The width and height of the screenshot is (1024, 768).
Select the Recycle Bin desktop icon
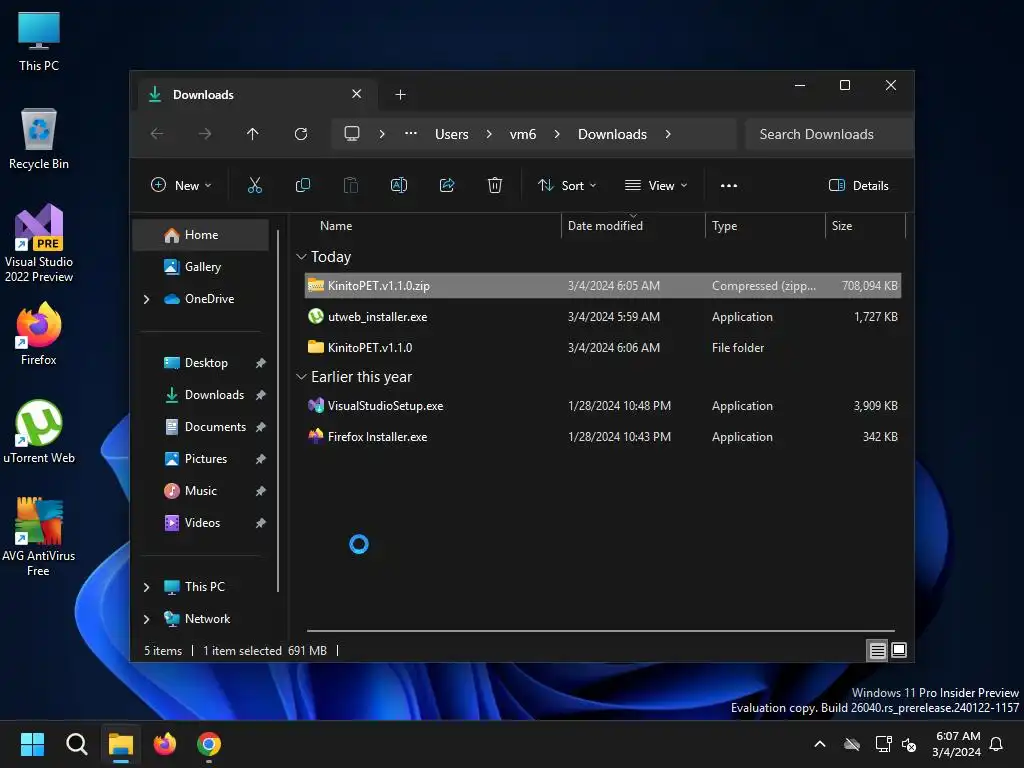[x=39, y=139]
